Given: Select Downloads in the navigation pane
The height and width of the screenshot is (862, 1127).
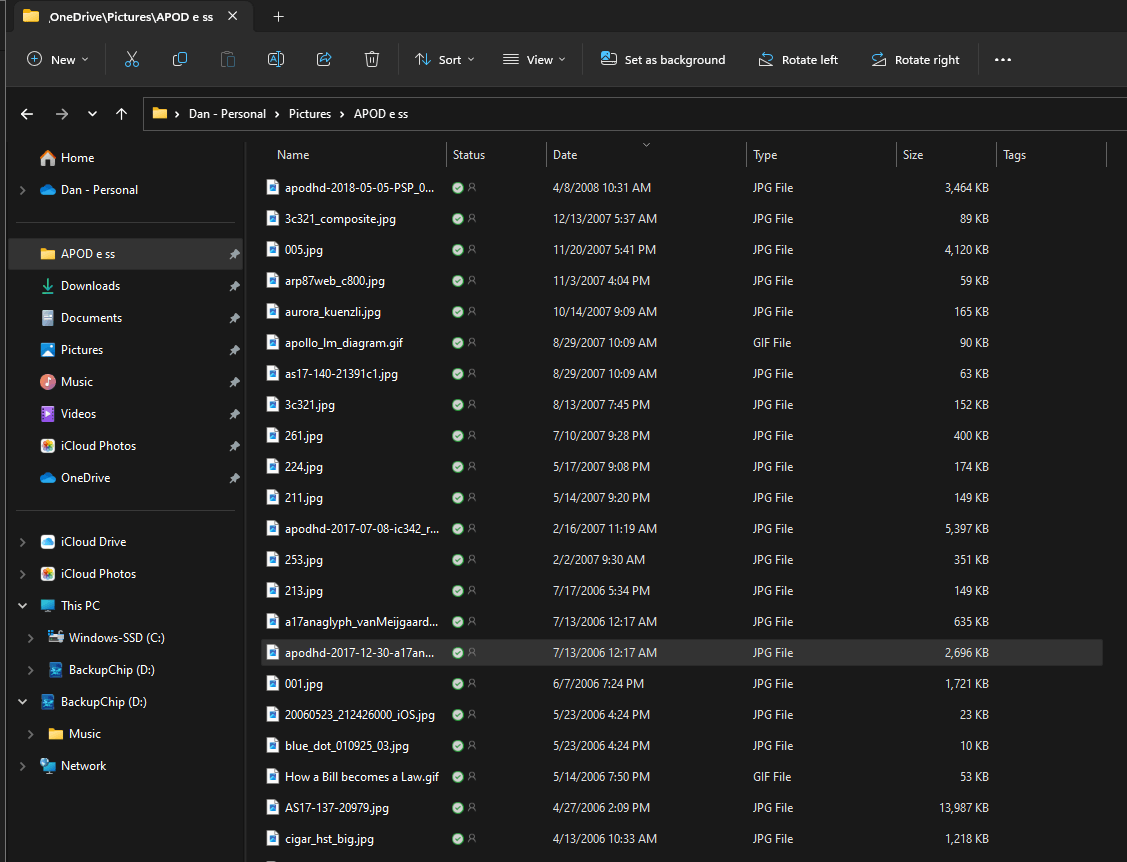Looking at the screenshot, I should [90, 286].
